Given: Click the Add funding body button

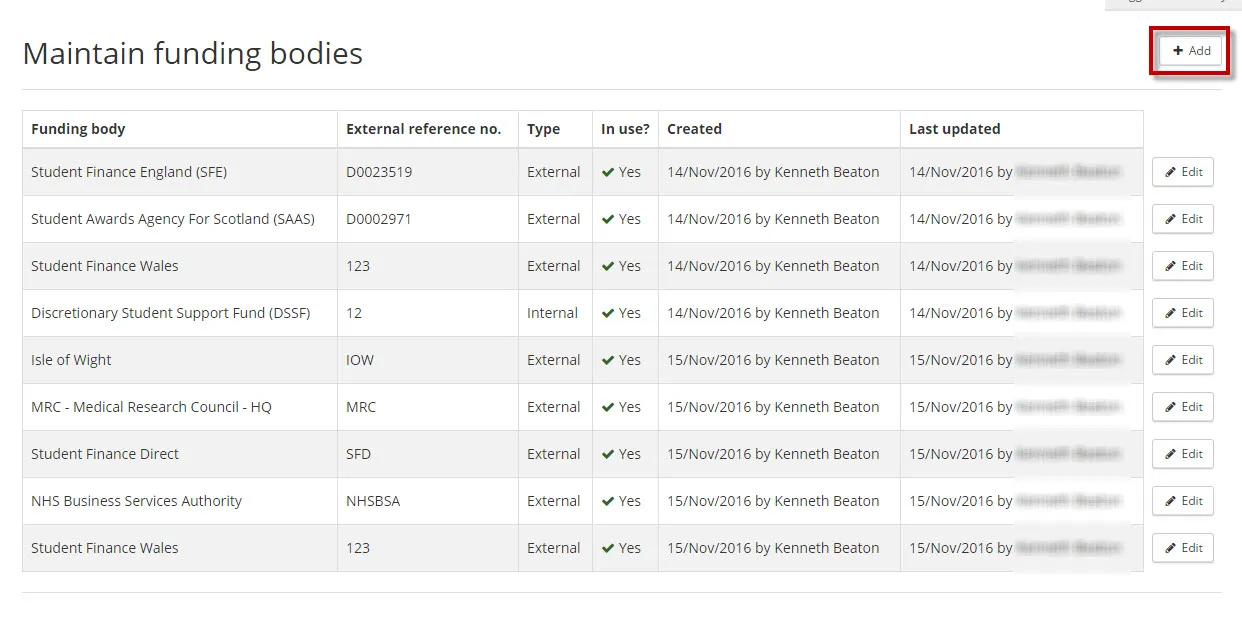Looking at the screenshot, I should [x=1190, y=51].
